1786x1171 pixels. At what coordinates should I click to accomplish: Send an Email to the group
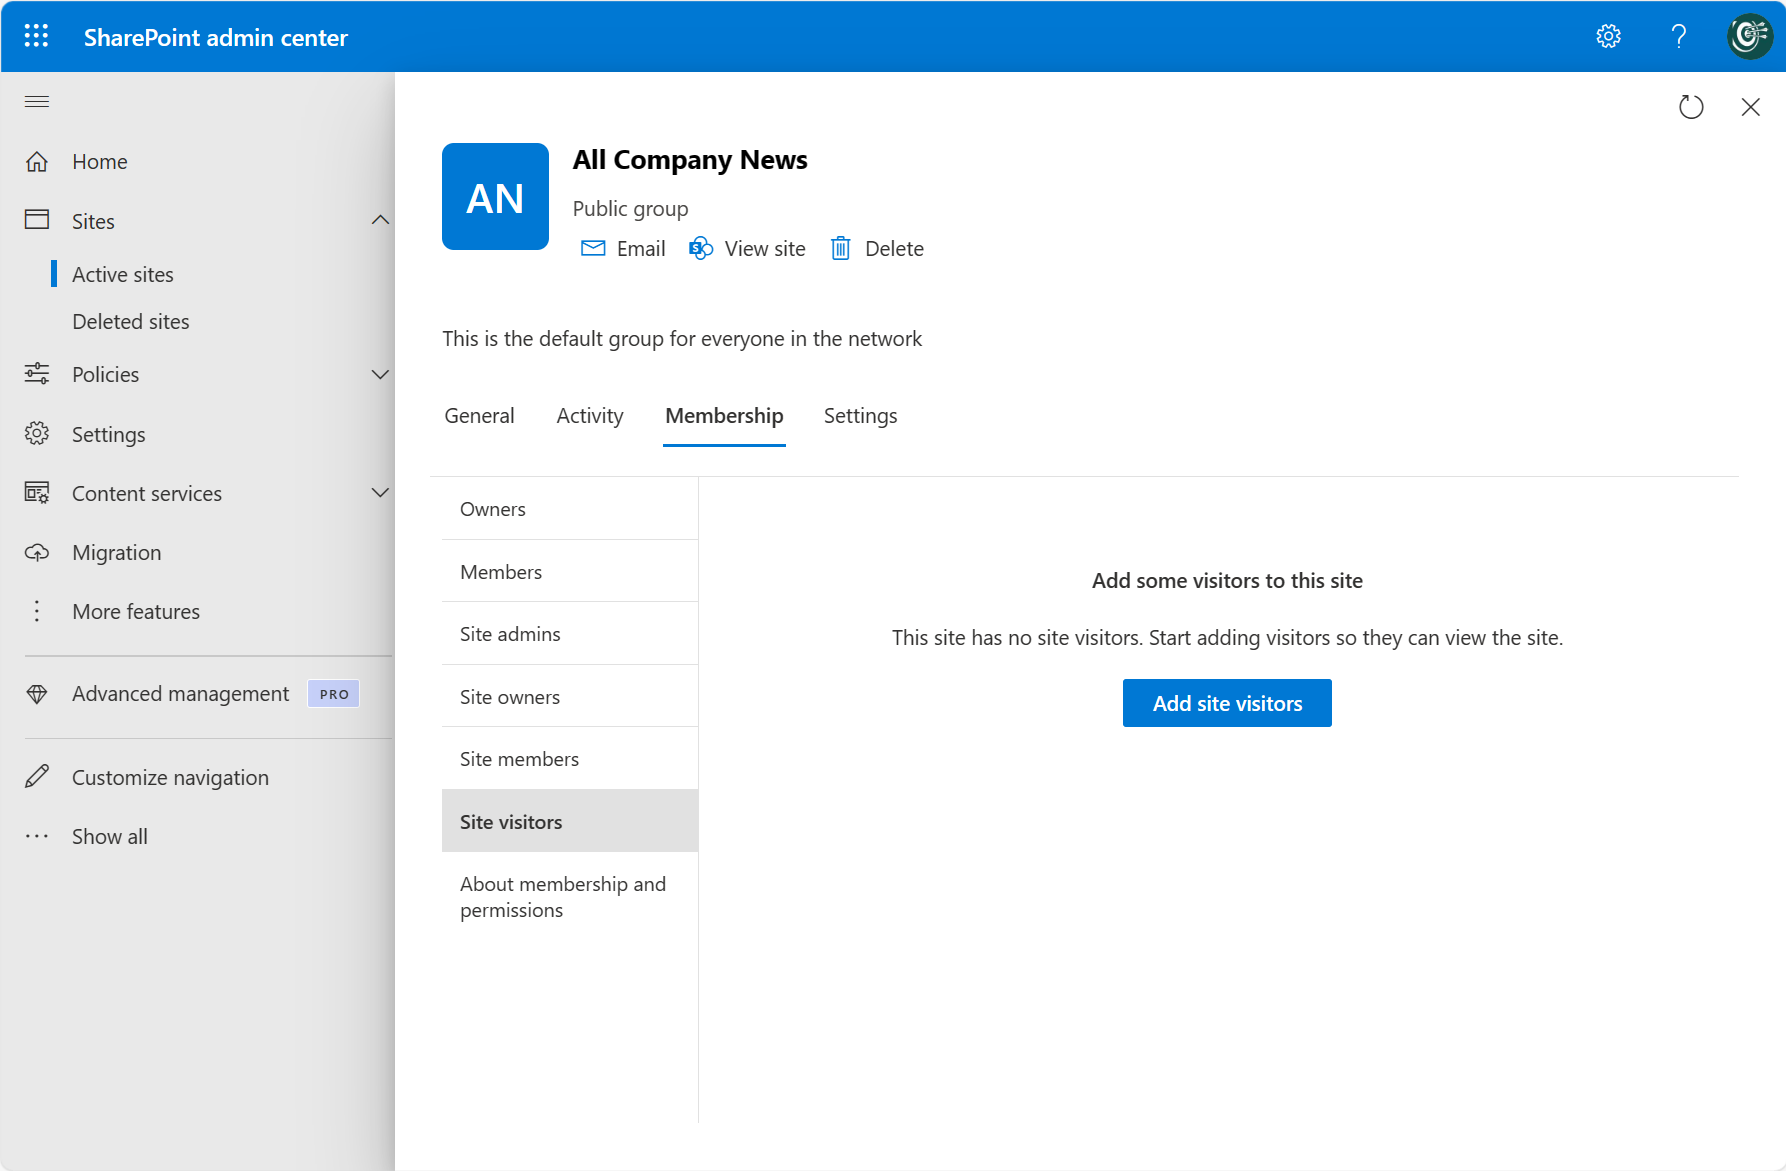click(x=622, y=248)
